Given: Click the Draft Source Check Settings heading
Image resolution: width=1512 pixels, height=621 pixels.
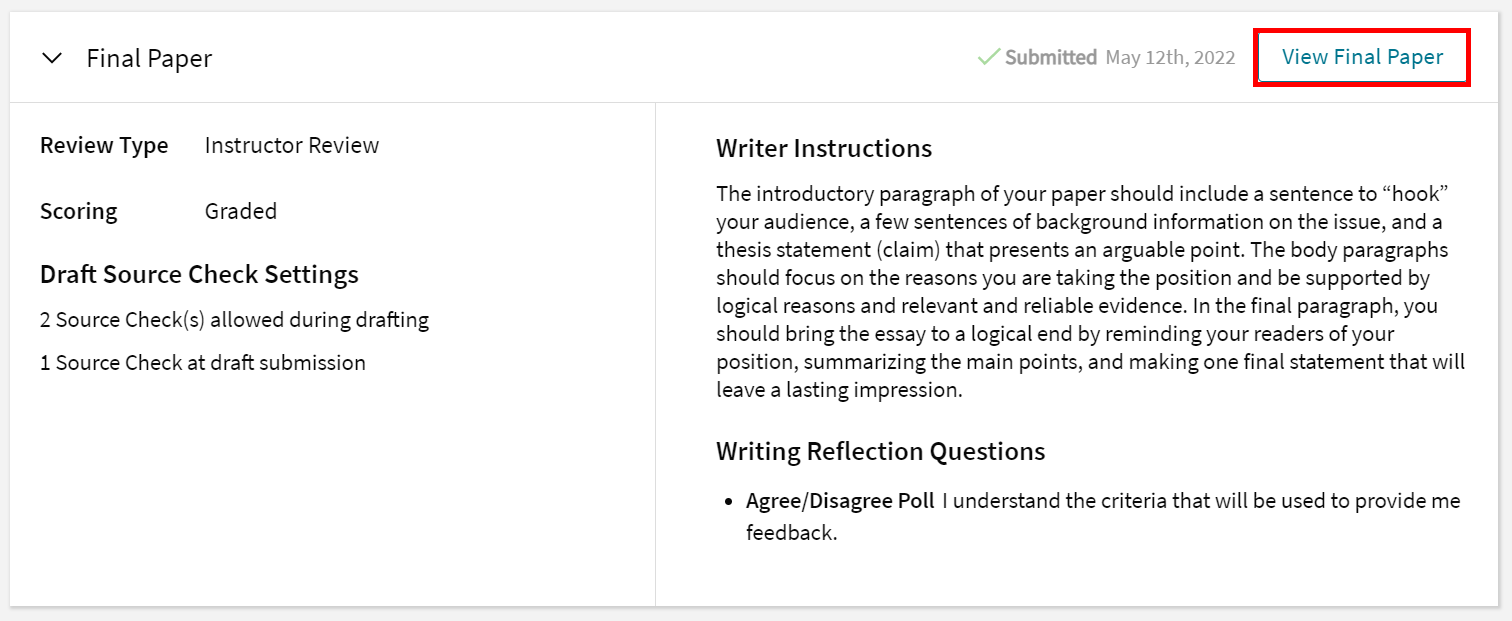Looking at the screenshot, I should coord(198,274).
